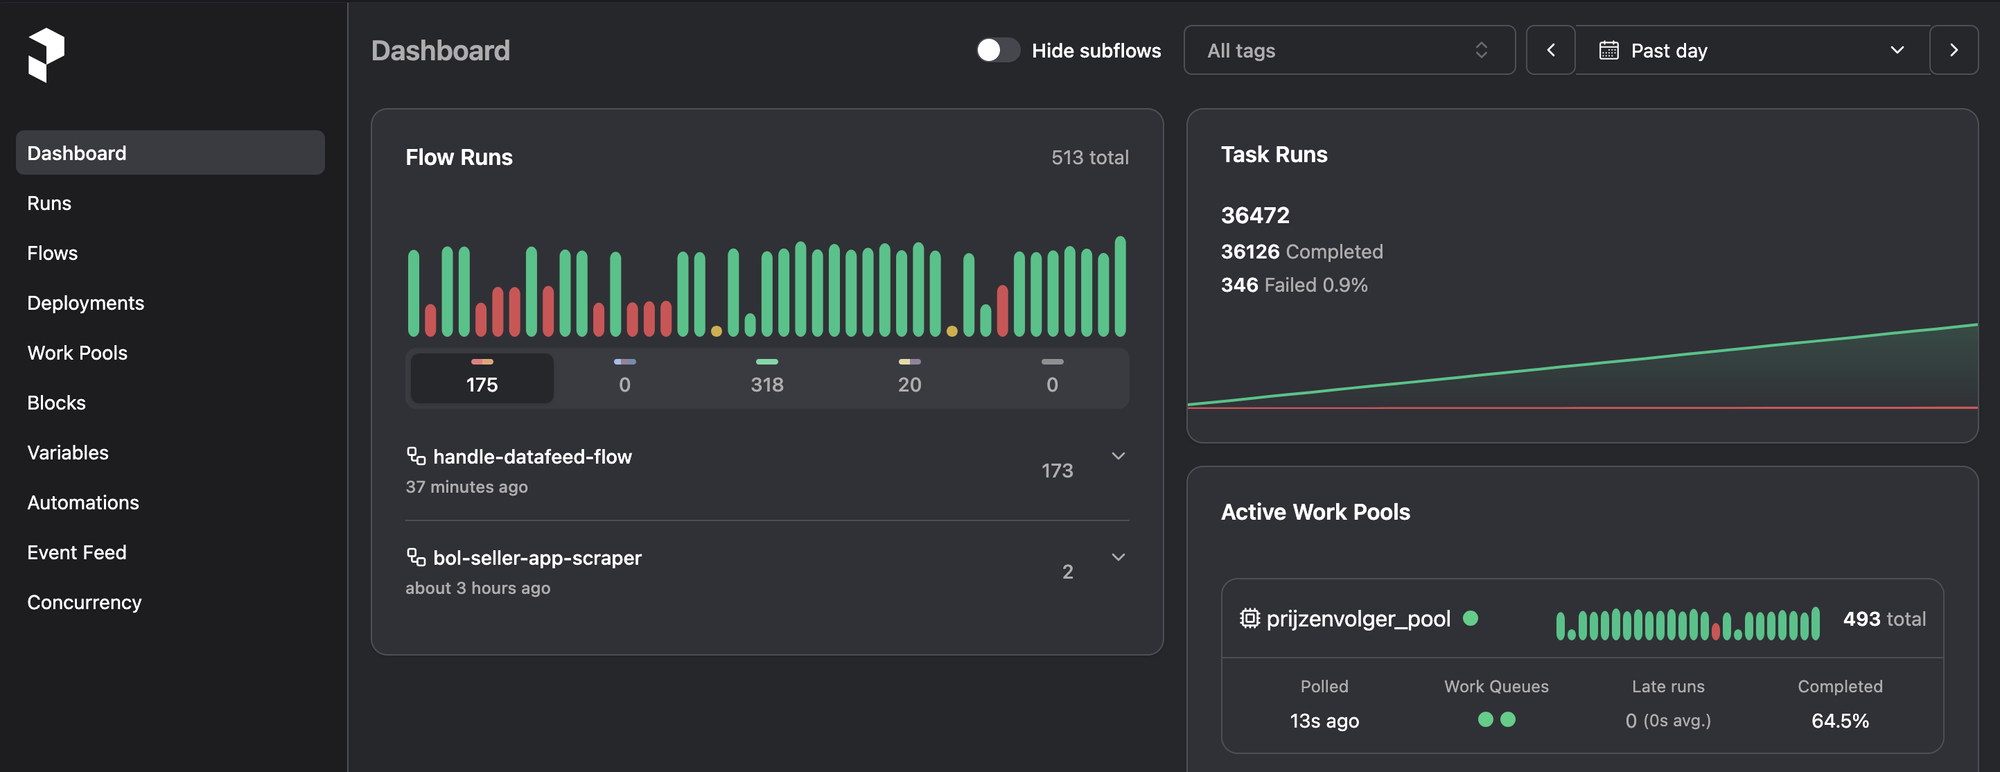2000x772 pixels.
Task: Select the 318 completed runs state tab
Action: 767,377
